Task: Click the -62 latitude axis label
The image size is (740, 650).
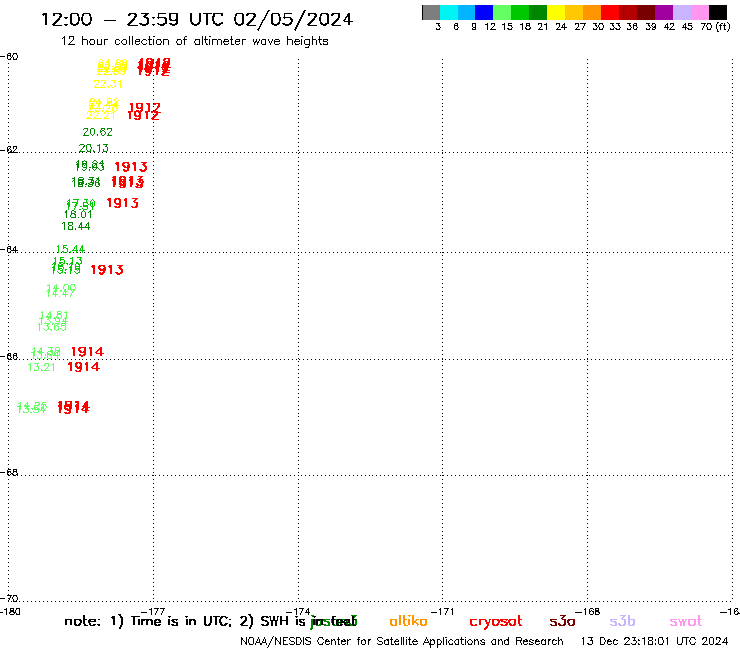Action: (9, 150)
